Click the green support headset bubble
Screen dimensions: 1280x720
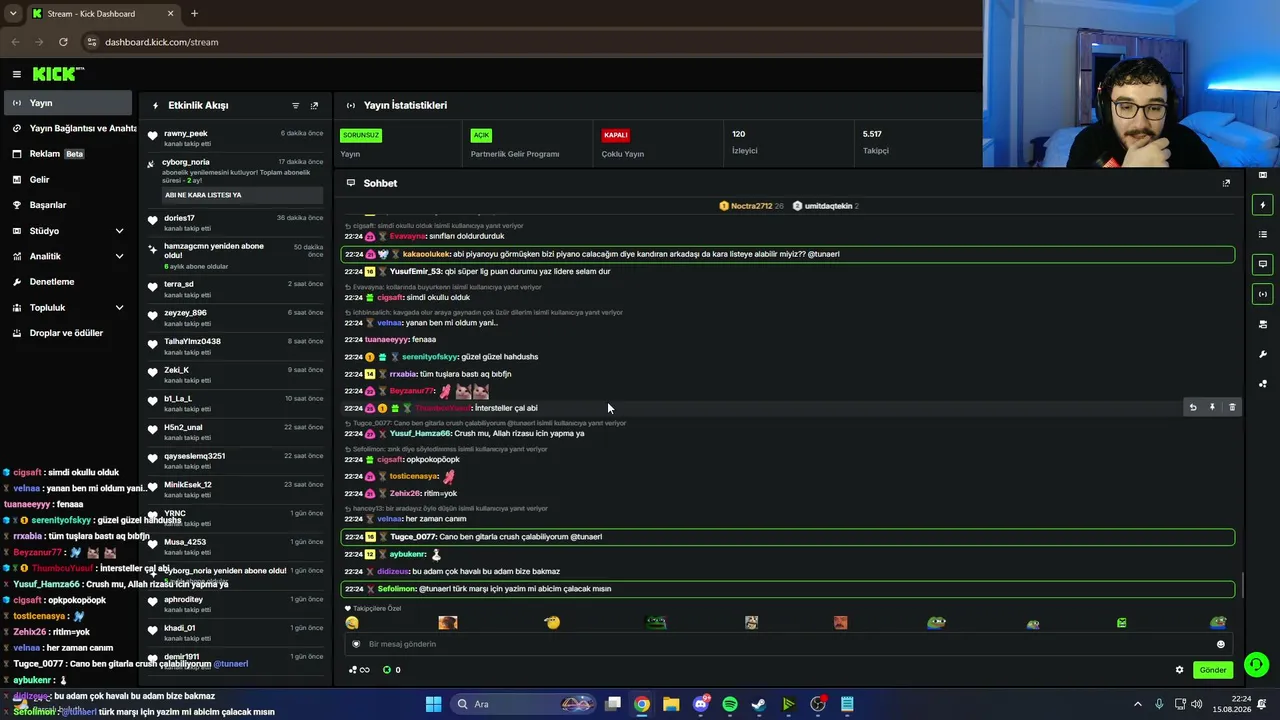coord(1256,664)
